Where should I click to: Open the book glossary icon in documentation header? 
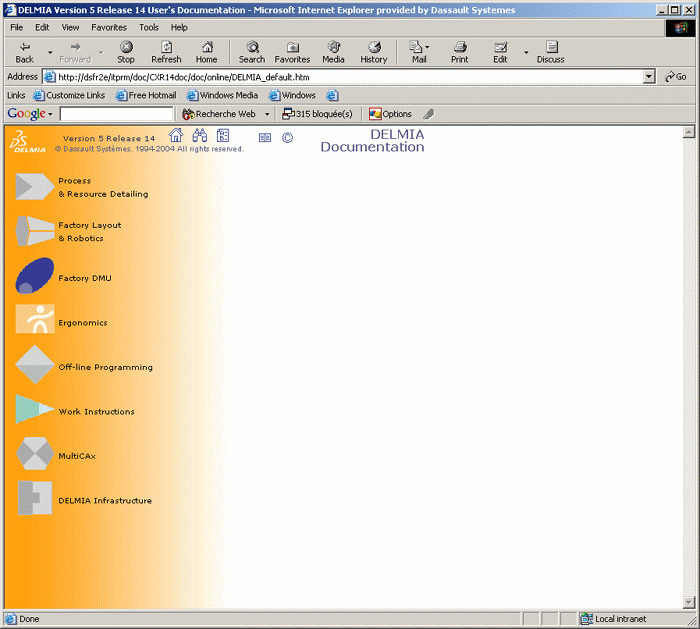pos(265,137)
